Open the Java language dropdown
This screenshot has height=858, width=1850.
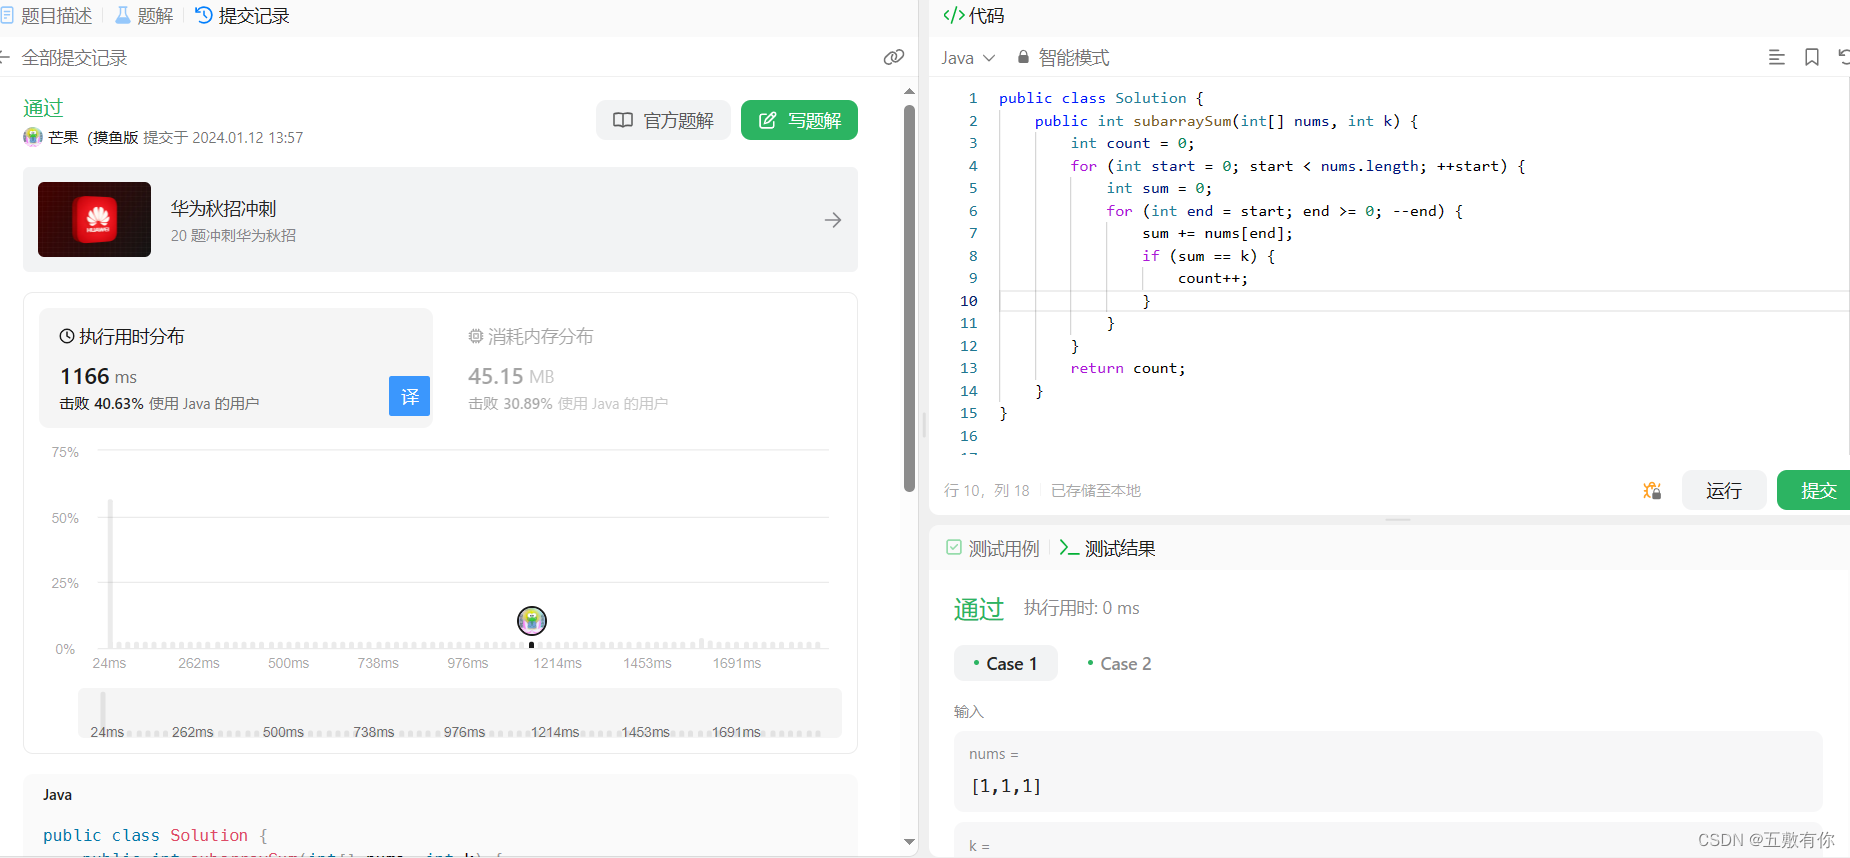tap(967, 58)
